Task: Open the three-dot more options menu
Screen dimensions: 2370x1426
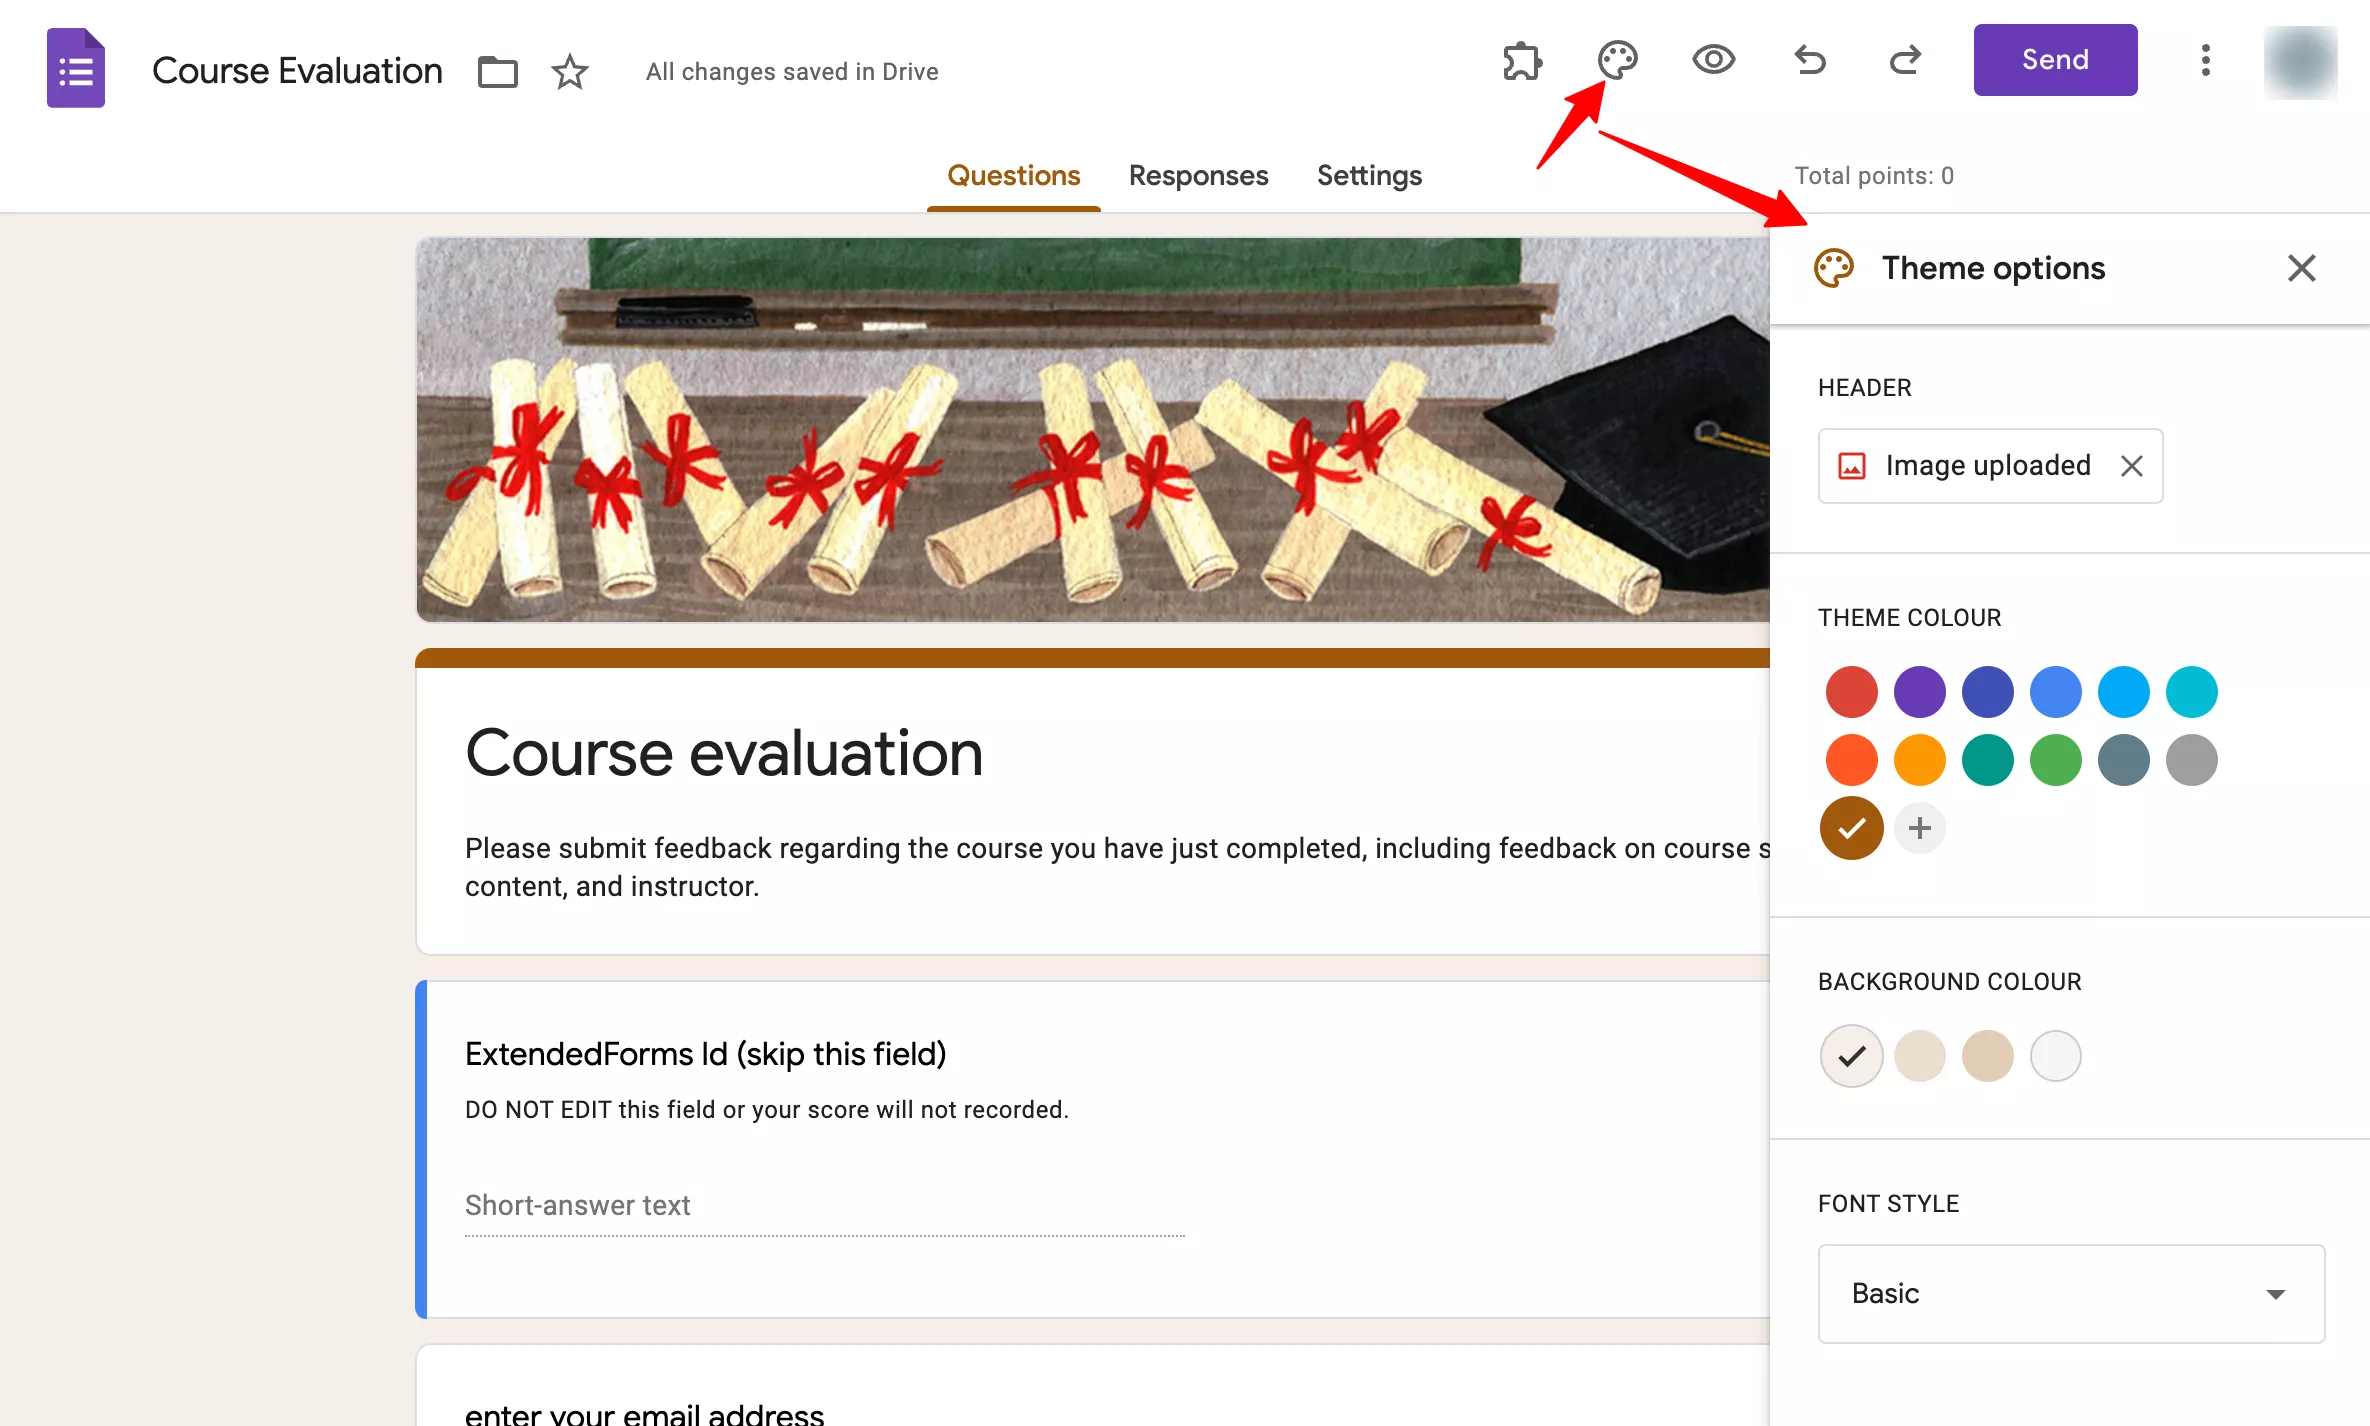Action: pyautogui.click(x=2205, y=60)
